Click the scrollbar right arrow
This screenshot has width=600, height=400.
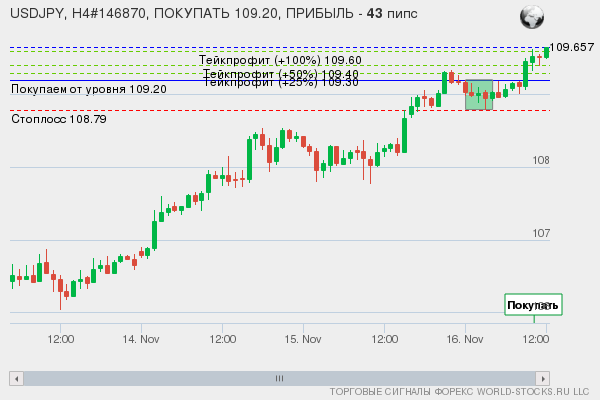pos(543,378)
